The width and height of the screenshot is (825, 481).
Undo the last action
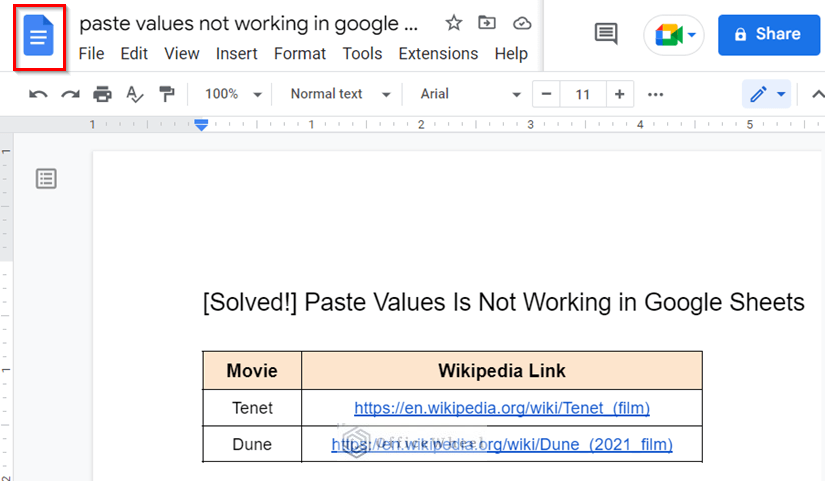pyautogui.click(x=38, y=94)
